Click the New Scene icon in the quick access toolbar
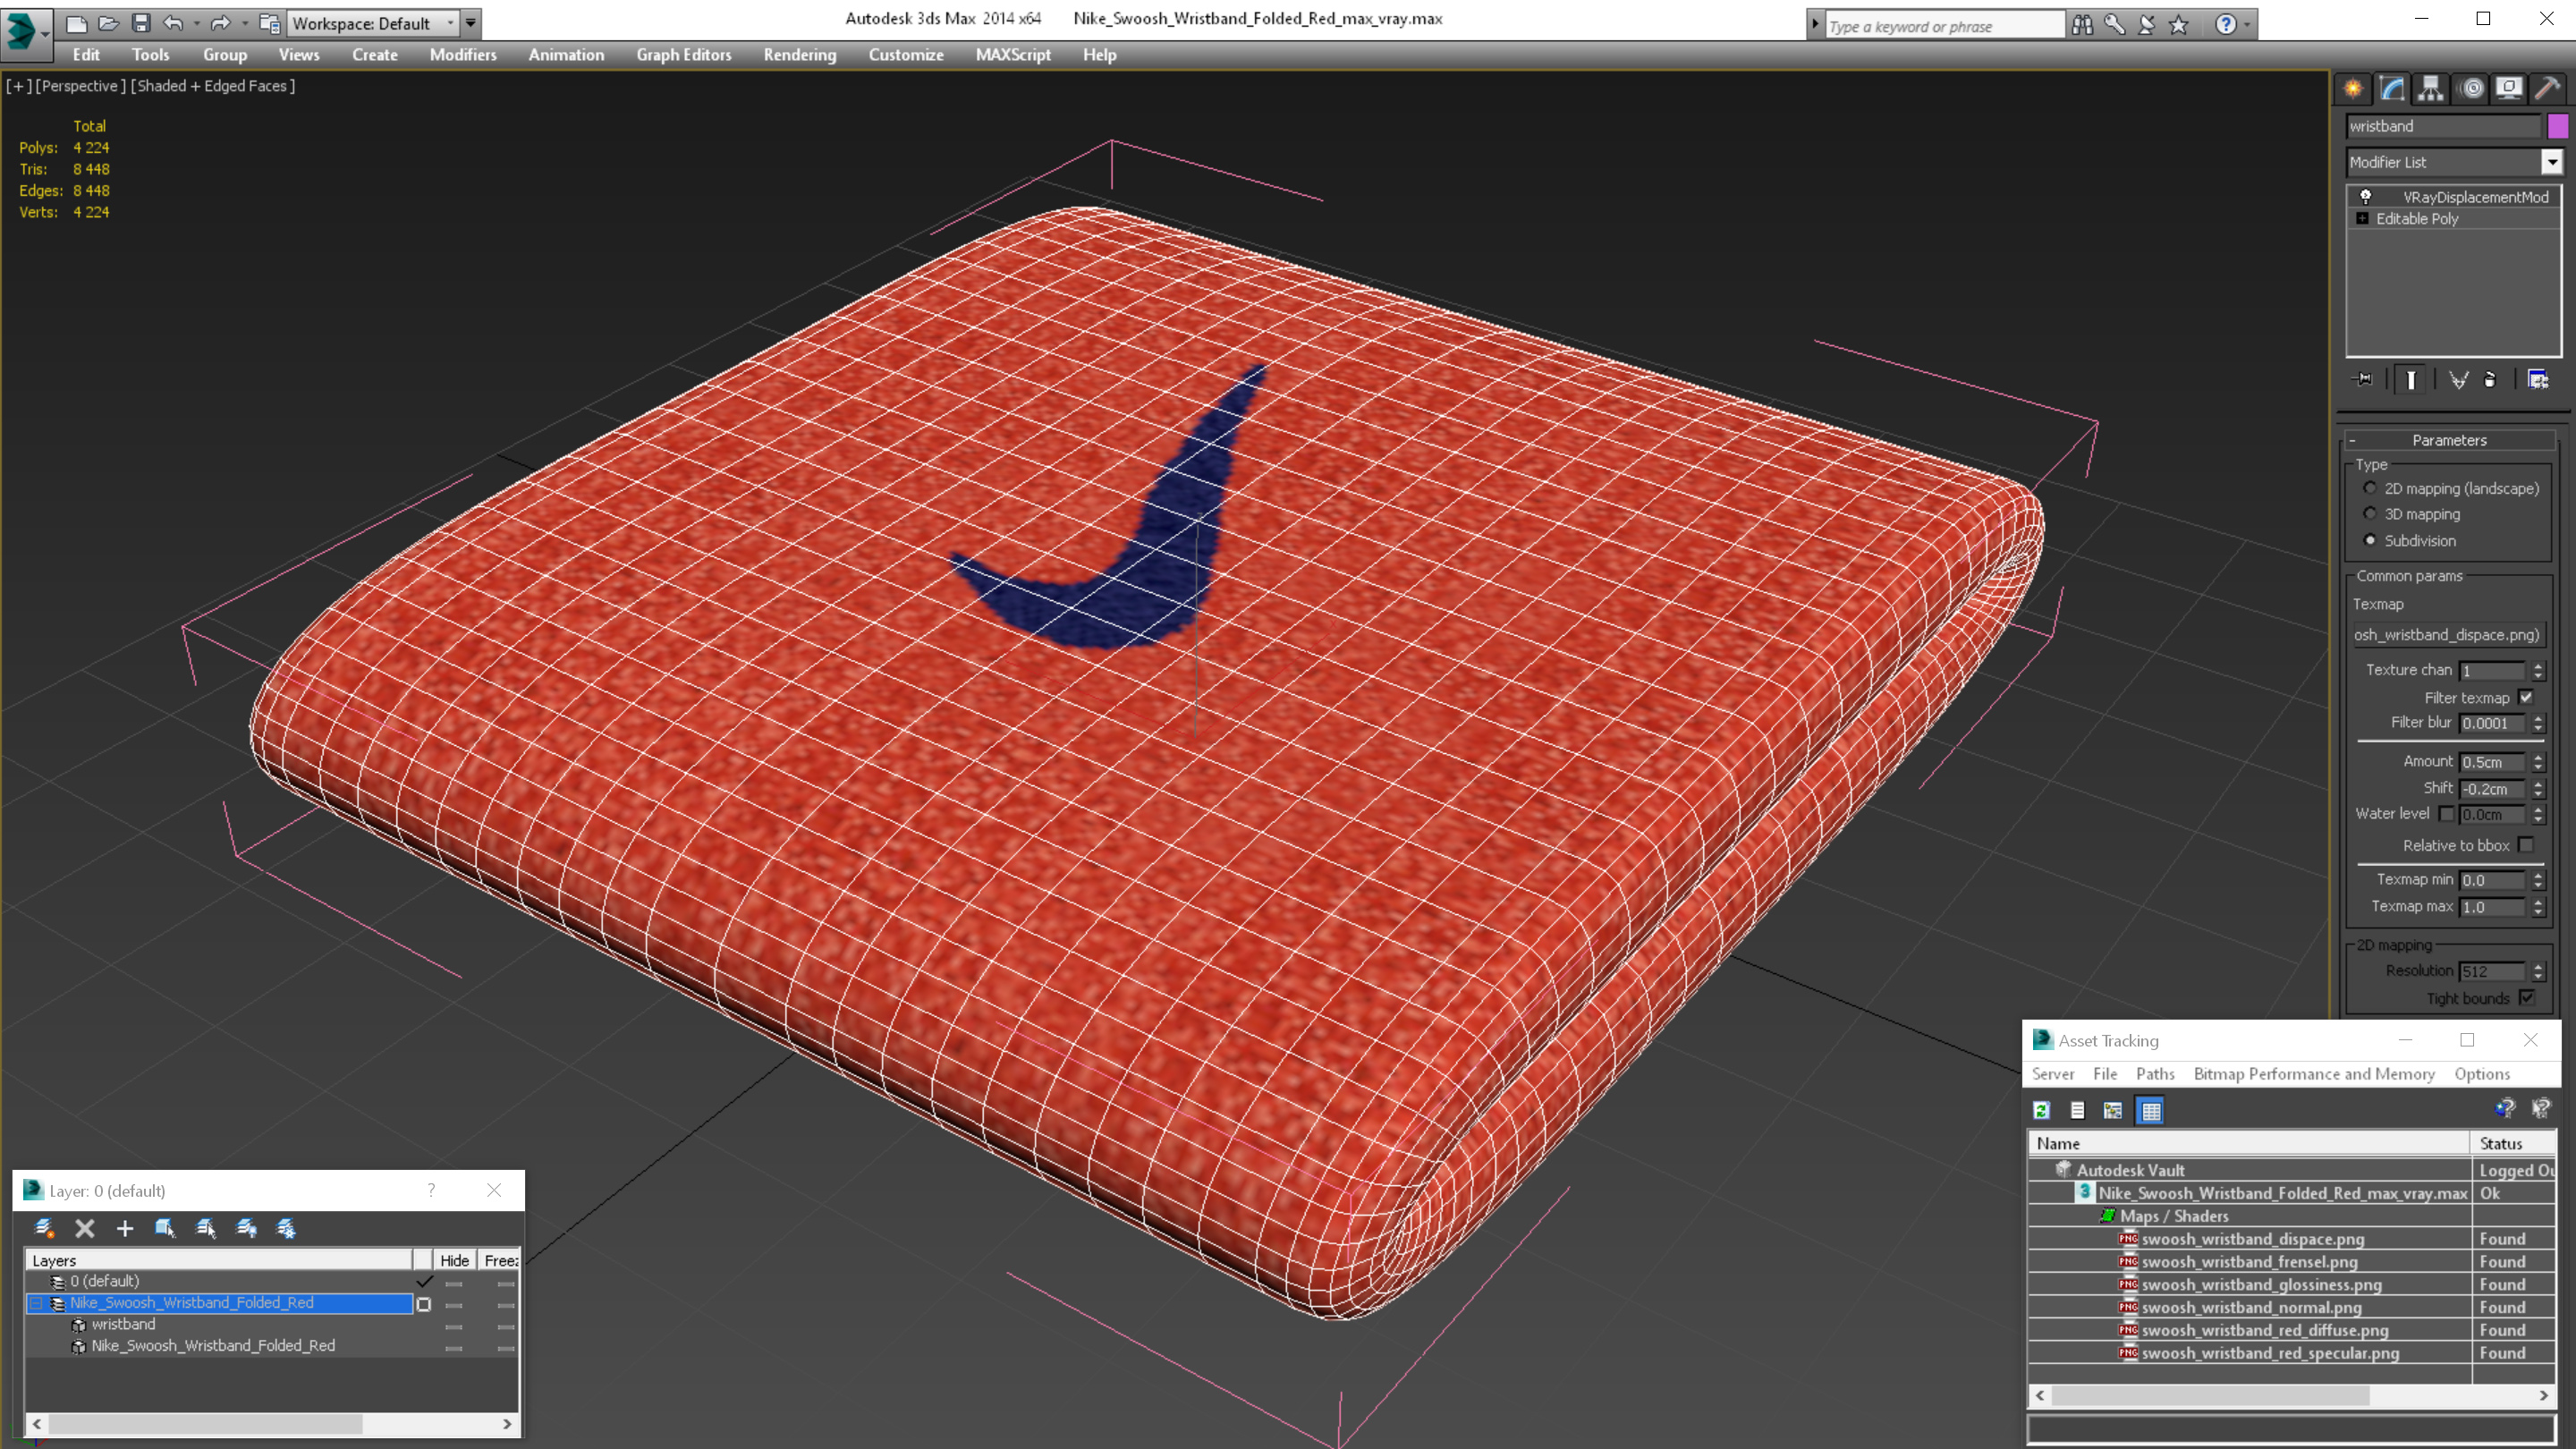Image resolution: width=2576 pixels, height=1449 pixels. 76,23
